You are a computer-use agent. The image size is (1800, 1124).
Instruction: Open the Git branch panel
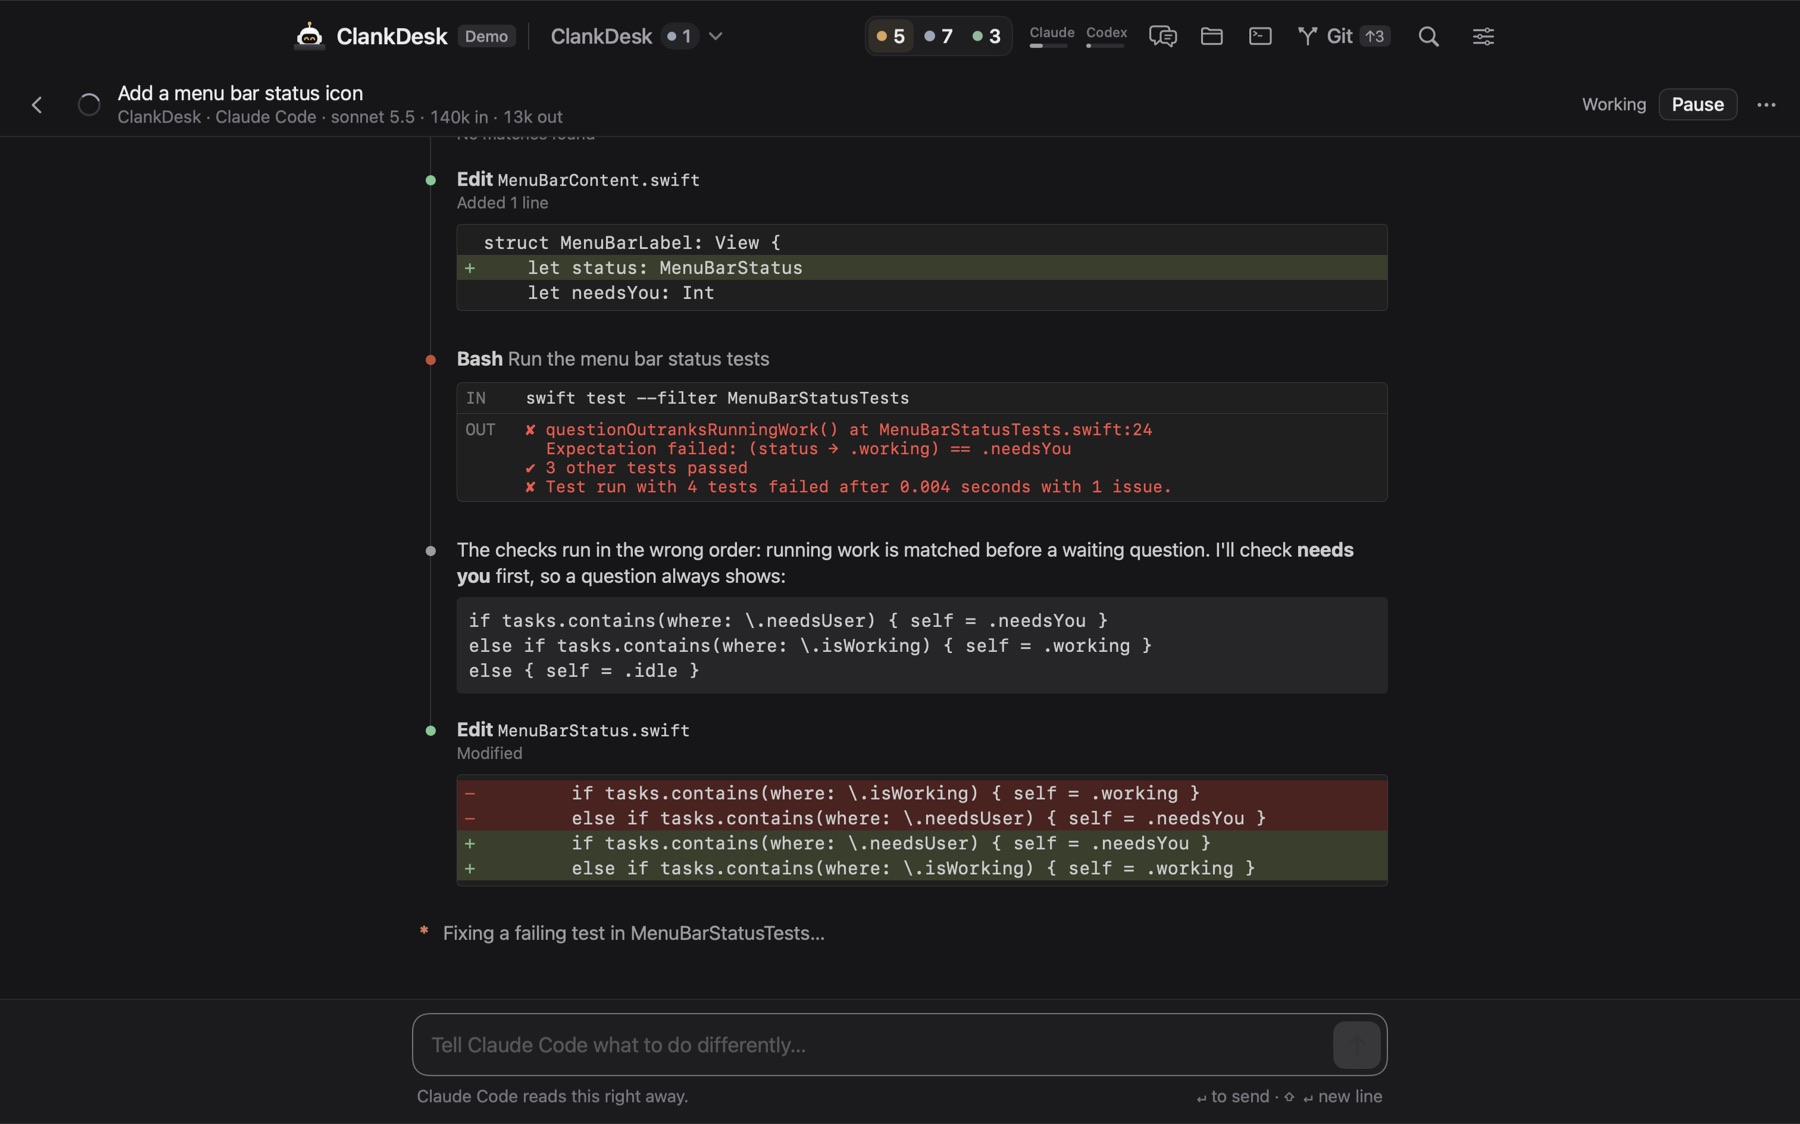(1342, 36)
